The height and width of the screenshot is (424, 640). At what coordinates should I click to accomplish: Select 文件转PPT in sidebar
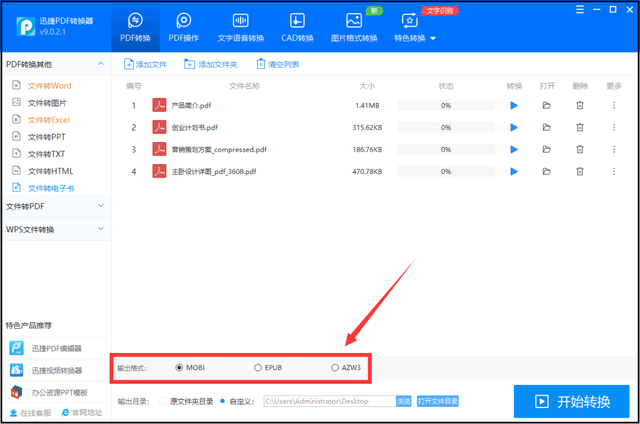46,137
